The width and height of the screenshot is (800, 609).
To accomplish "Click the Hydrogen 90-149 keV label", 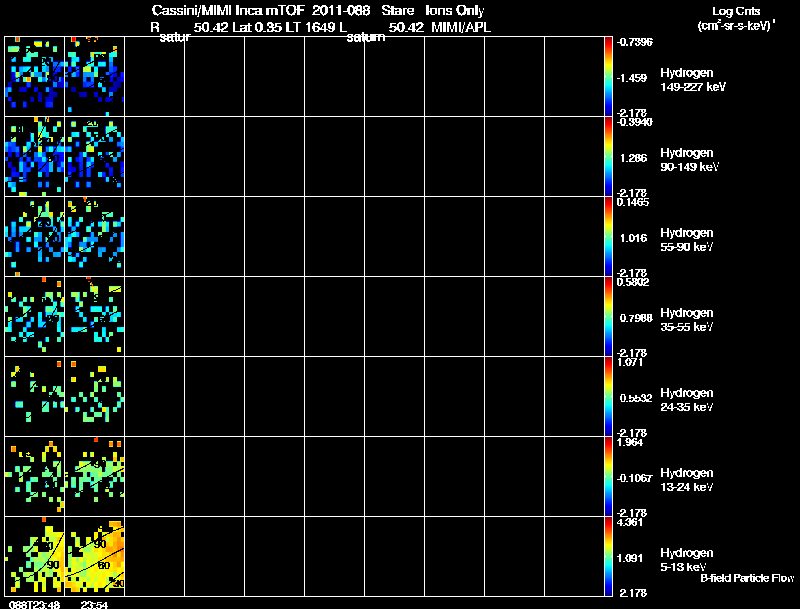I will click(689, 160).
